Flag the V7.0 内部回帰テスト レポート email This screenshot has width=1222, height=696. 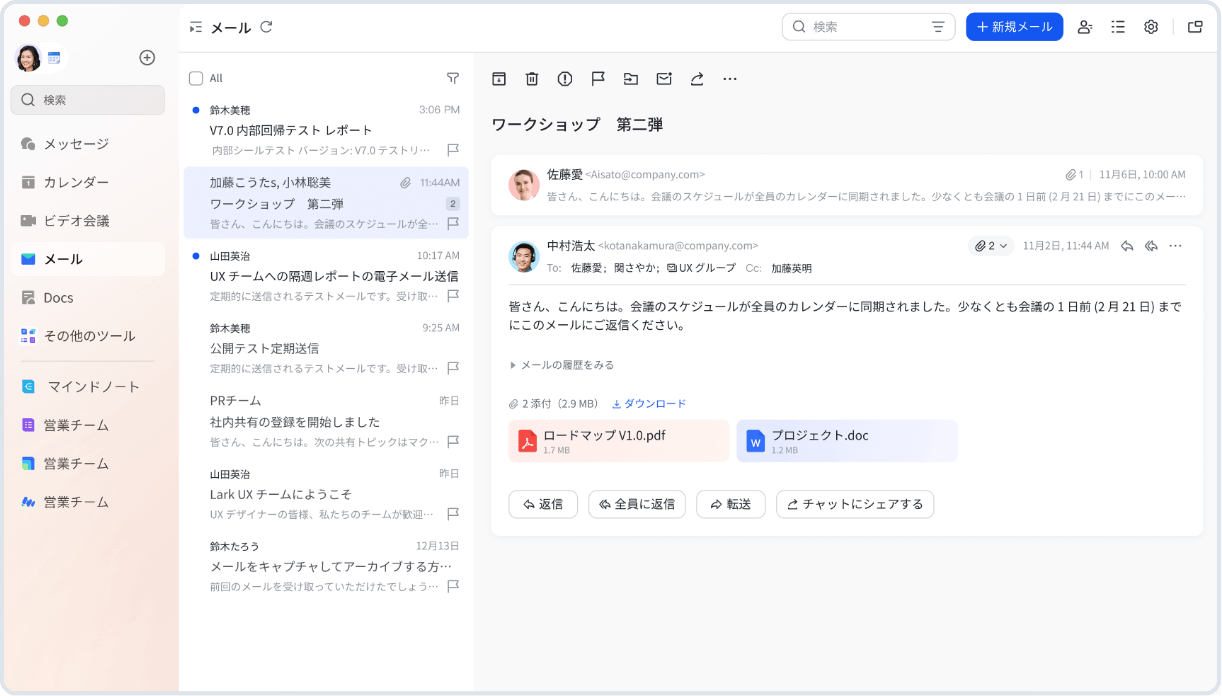click(x=453, y=150)
